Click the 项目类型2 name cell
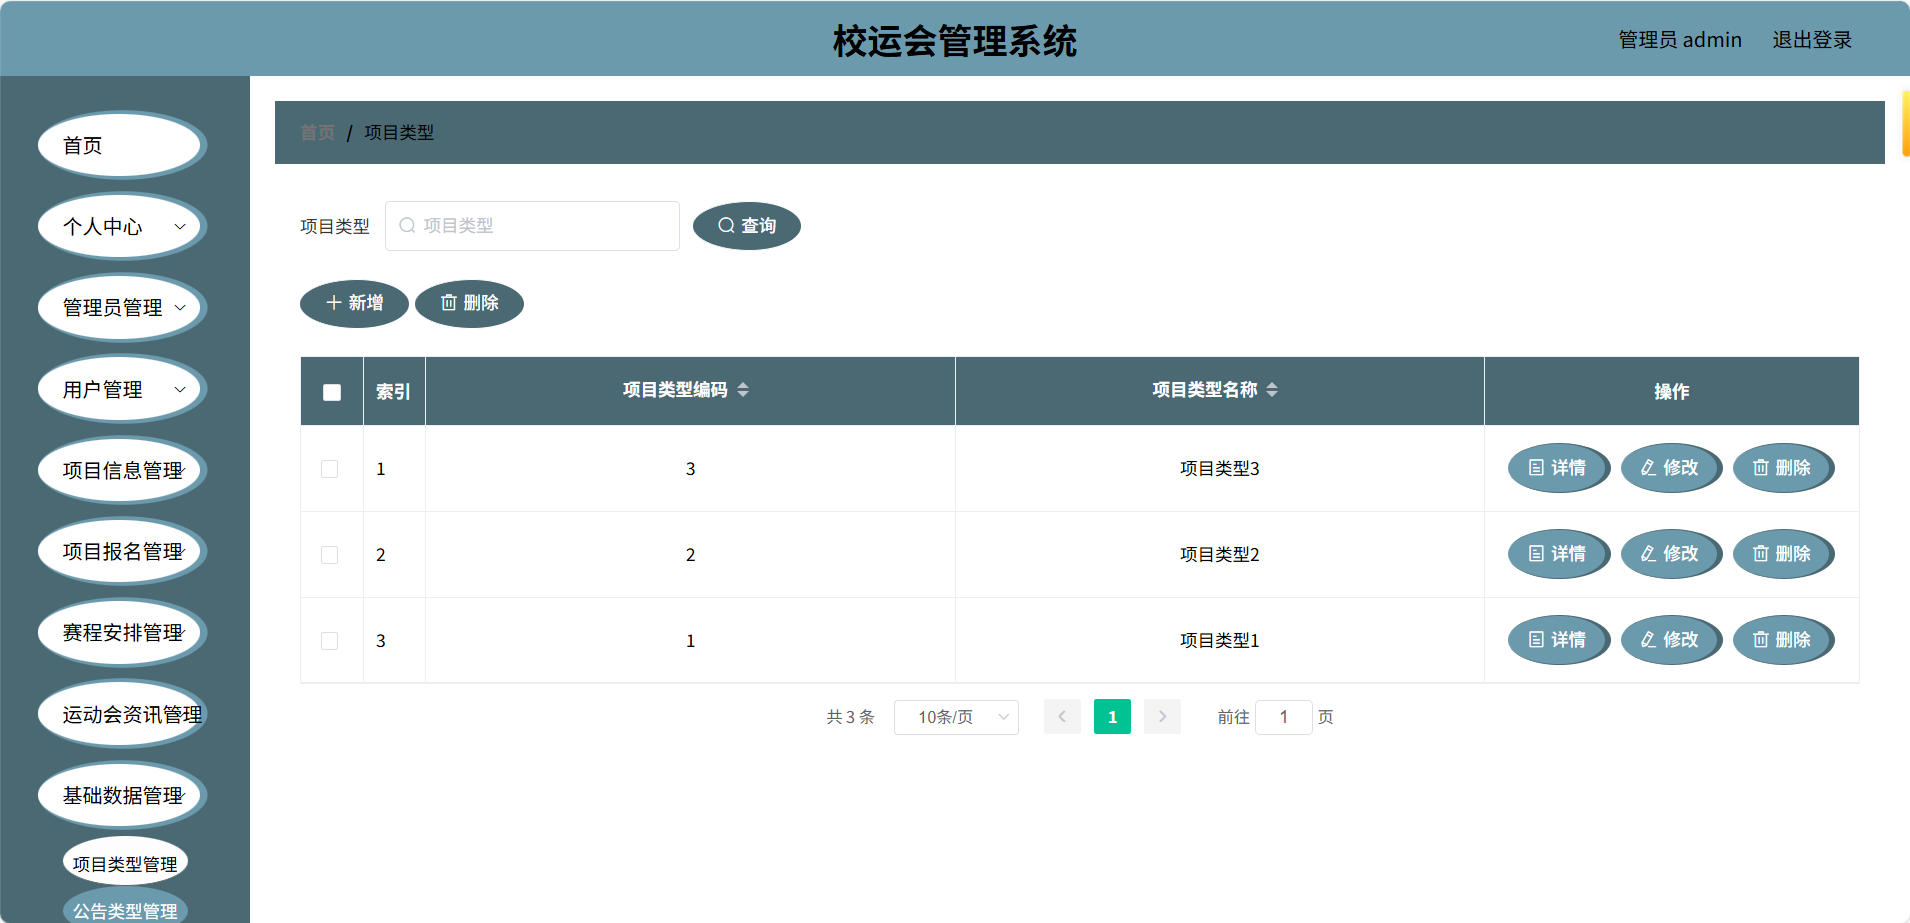 pos(1219,555)
